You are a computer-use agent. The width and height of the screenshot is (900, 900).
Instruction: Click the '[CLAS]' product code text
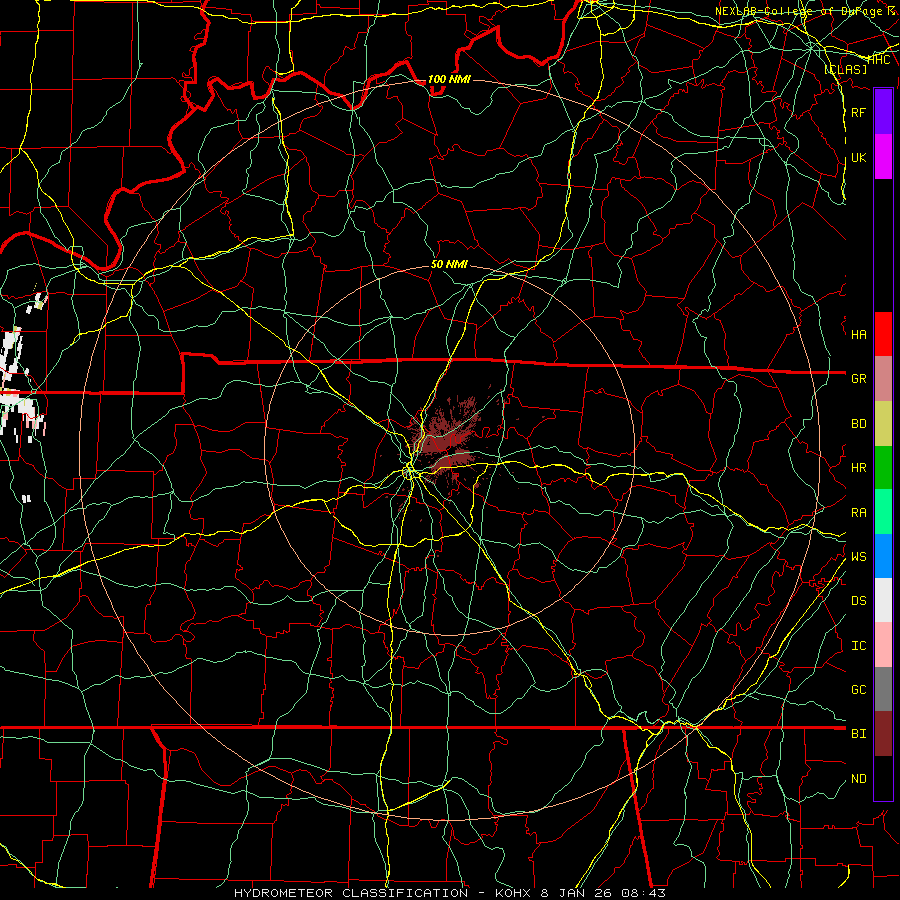click(x=845, y=70)
